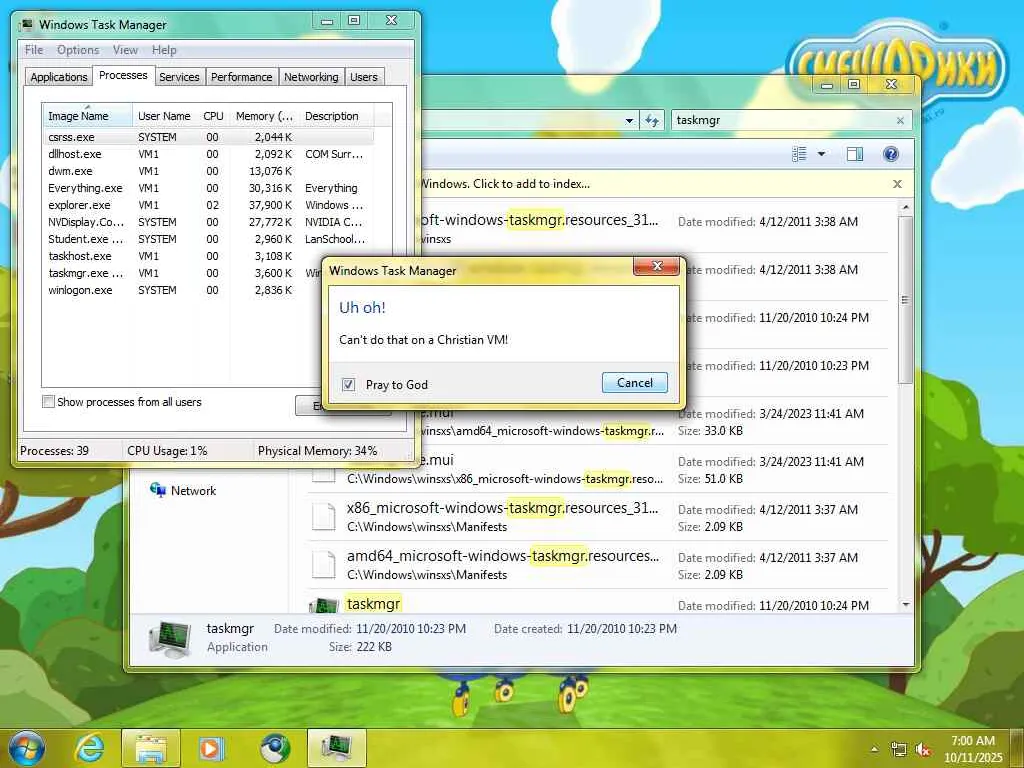
Task: Clear the taskmgr search with the X
Action: coord(901,120)
